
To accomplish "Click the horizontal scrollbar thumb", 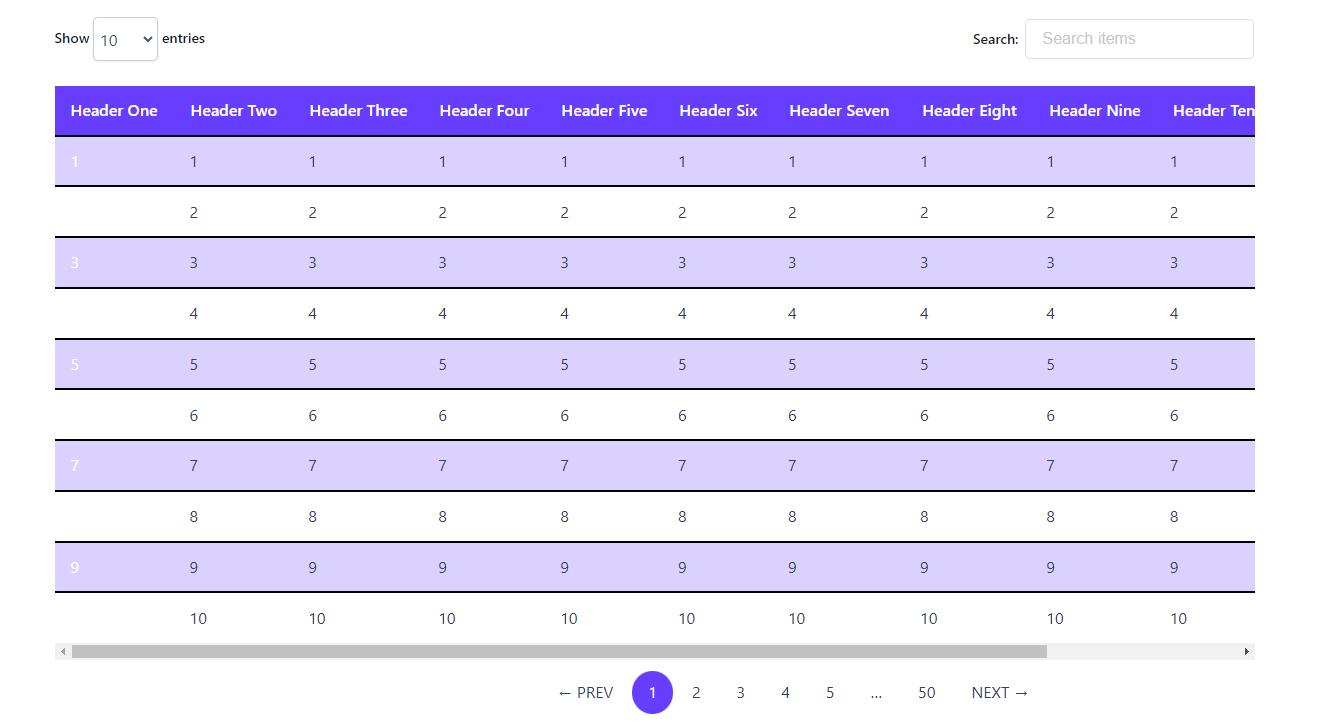I will 559,651.
